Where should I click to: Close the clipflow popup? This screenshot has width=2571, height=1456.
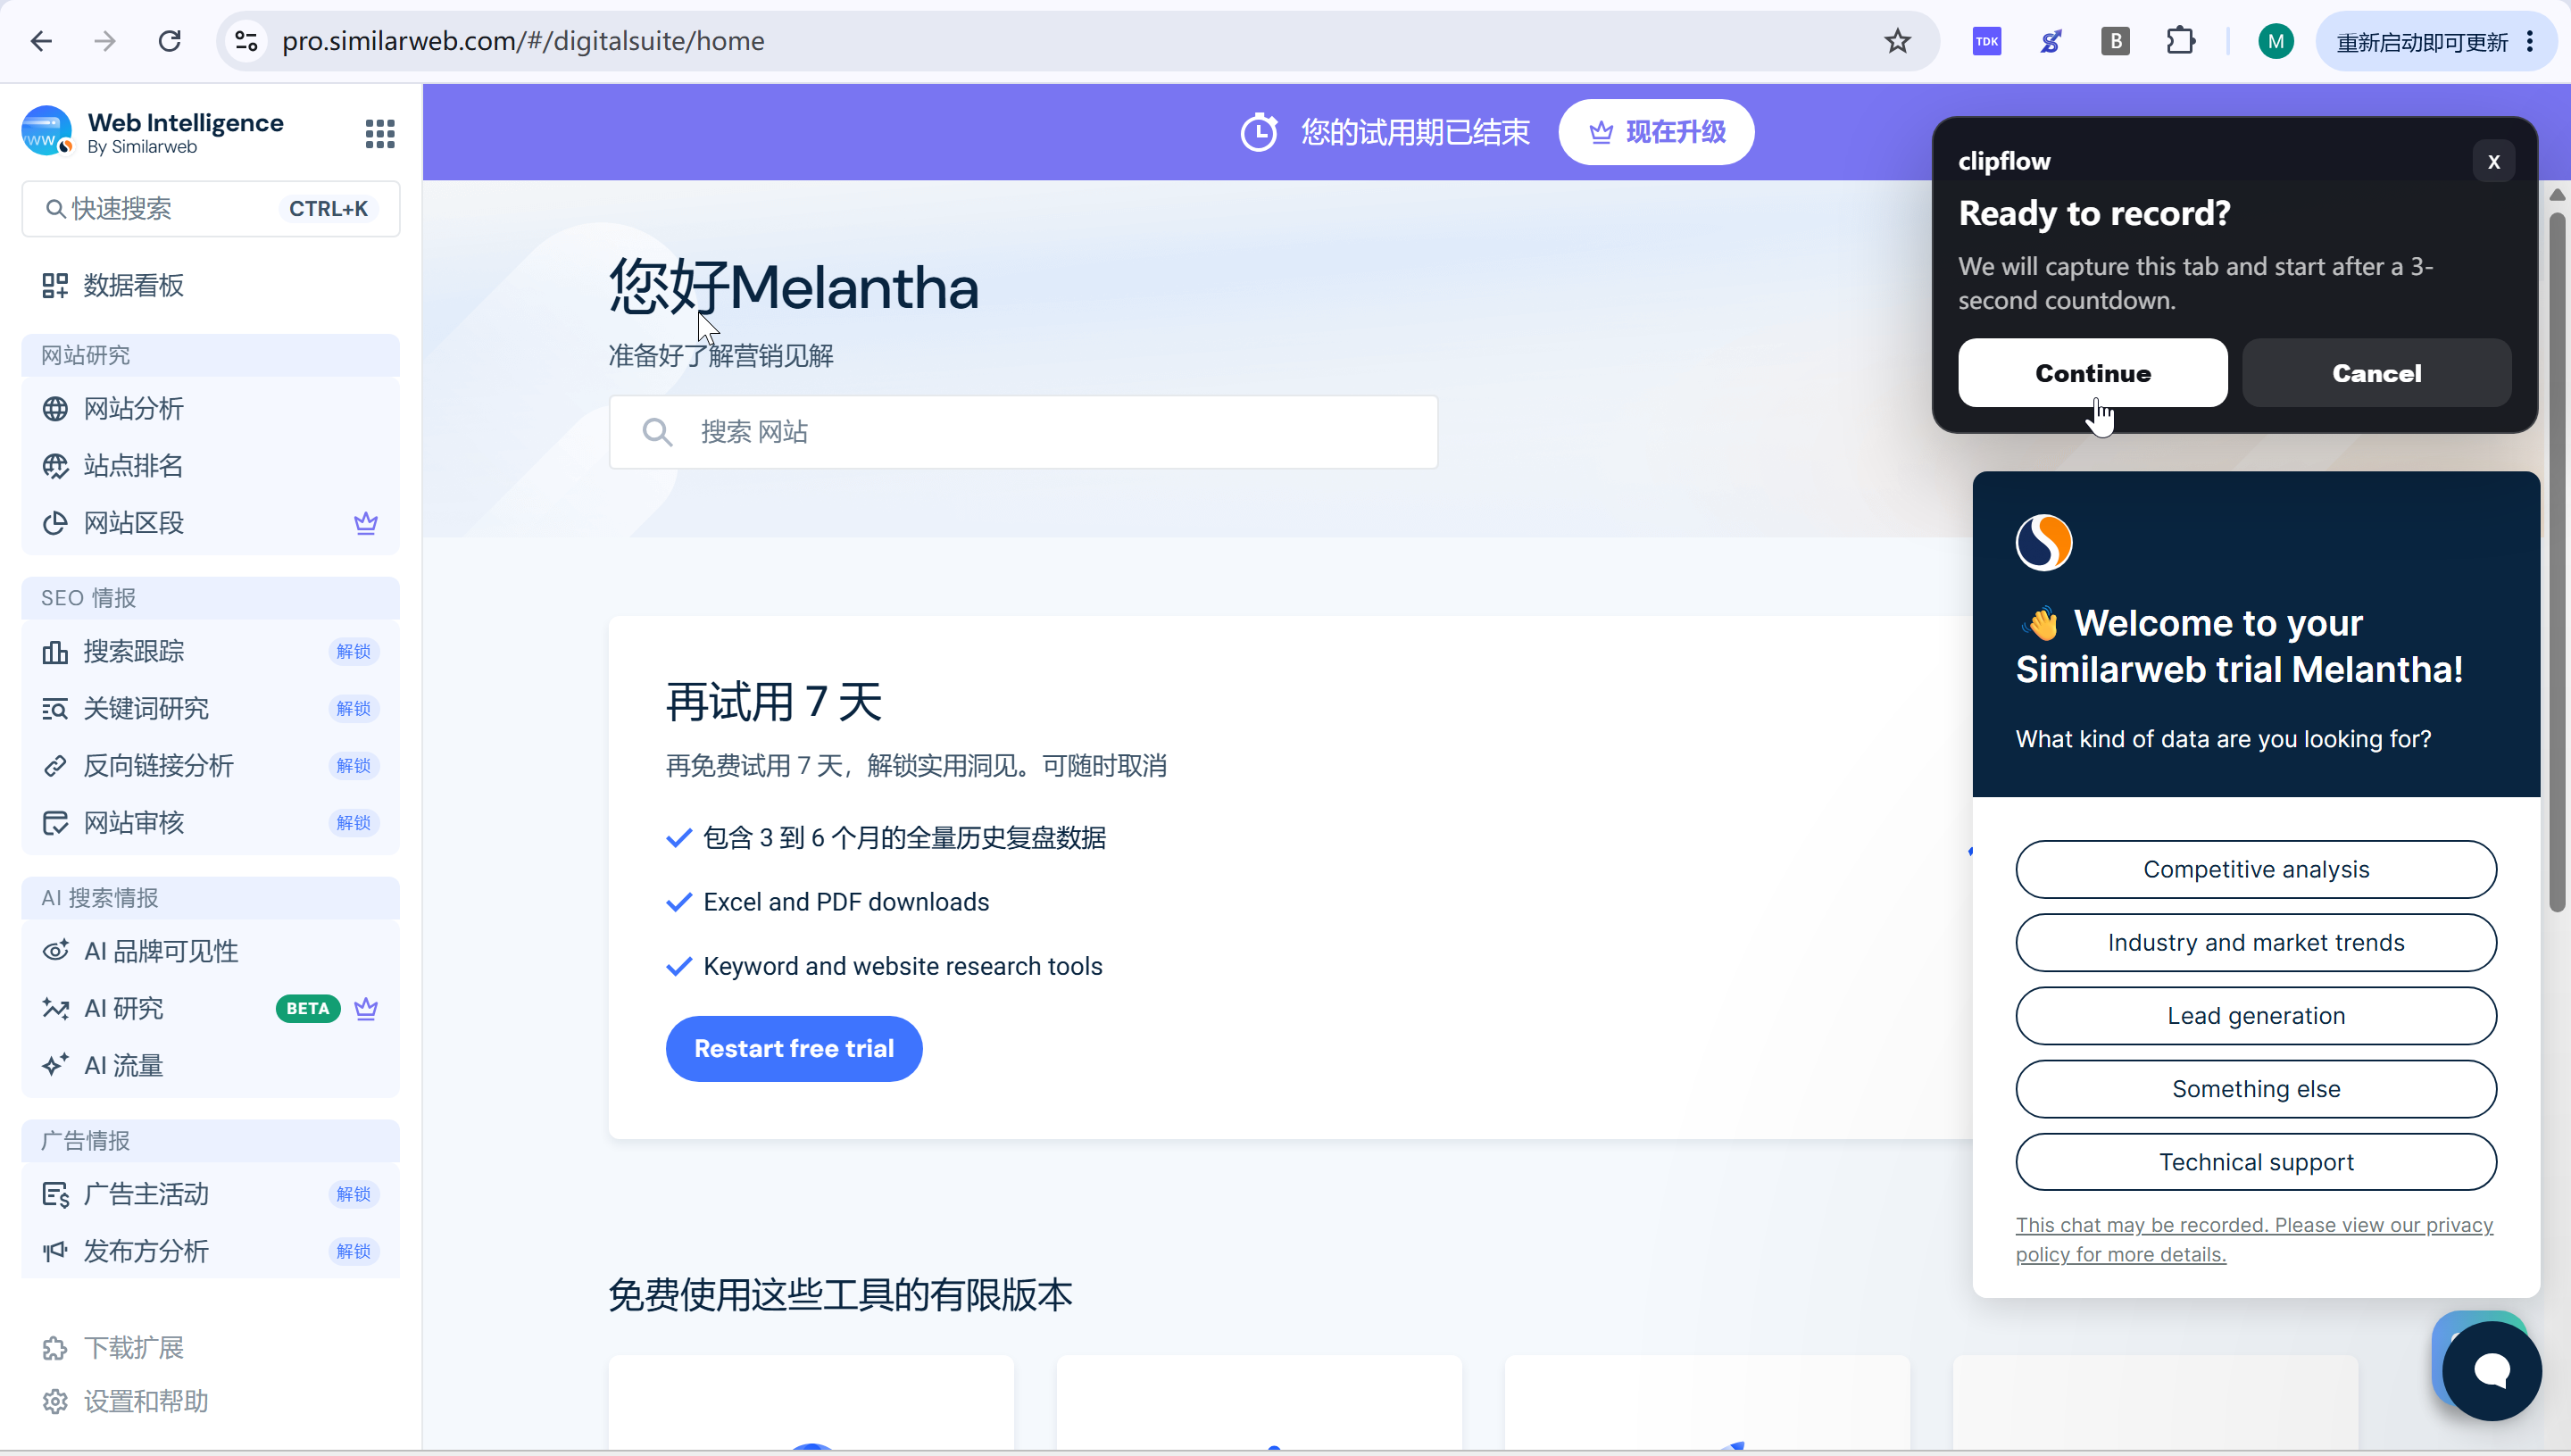2494,162
